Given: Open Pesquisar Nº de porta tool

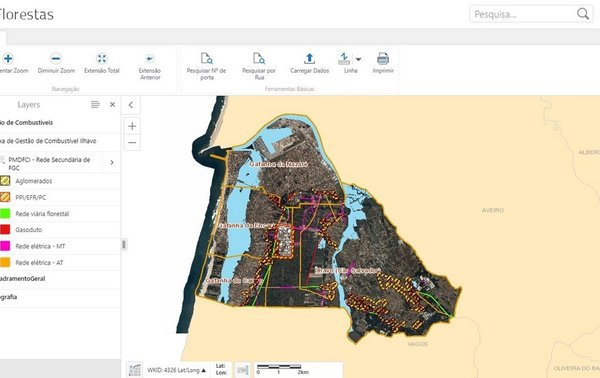Looking at the screenshot, I should pos(207,59).
